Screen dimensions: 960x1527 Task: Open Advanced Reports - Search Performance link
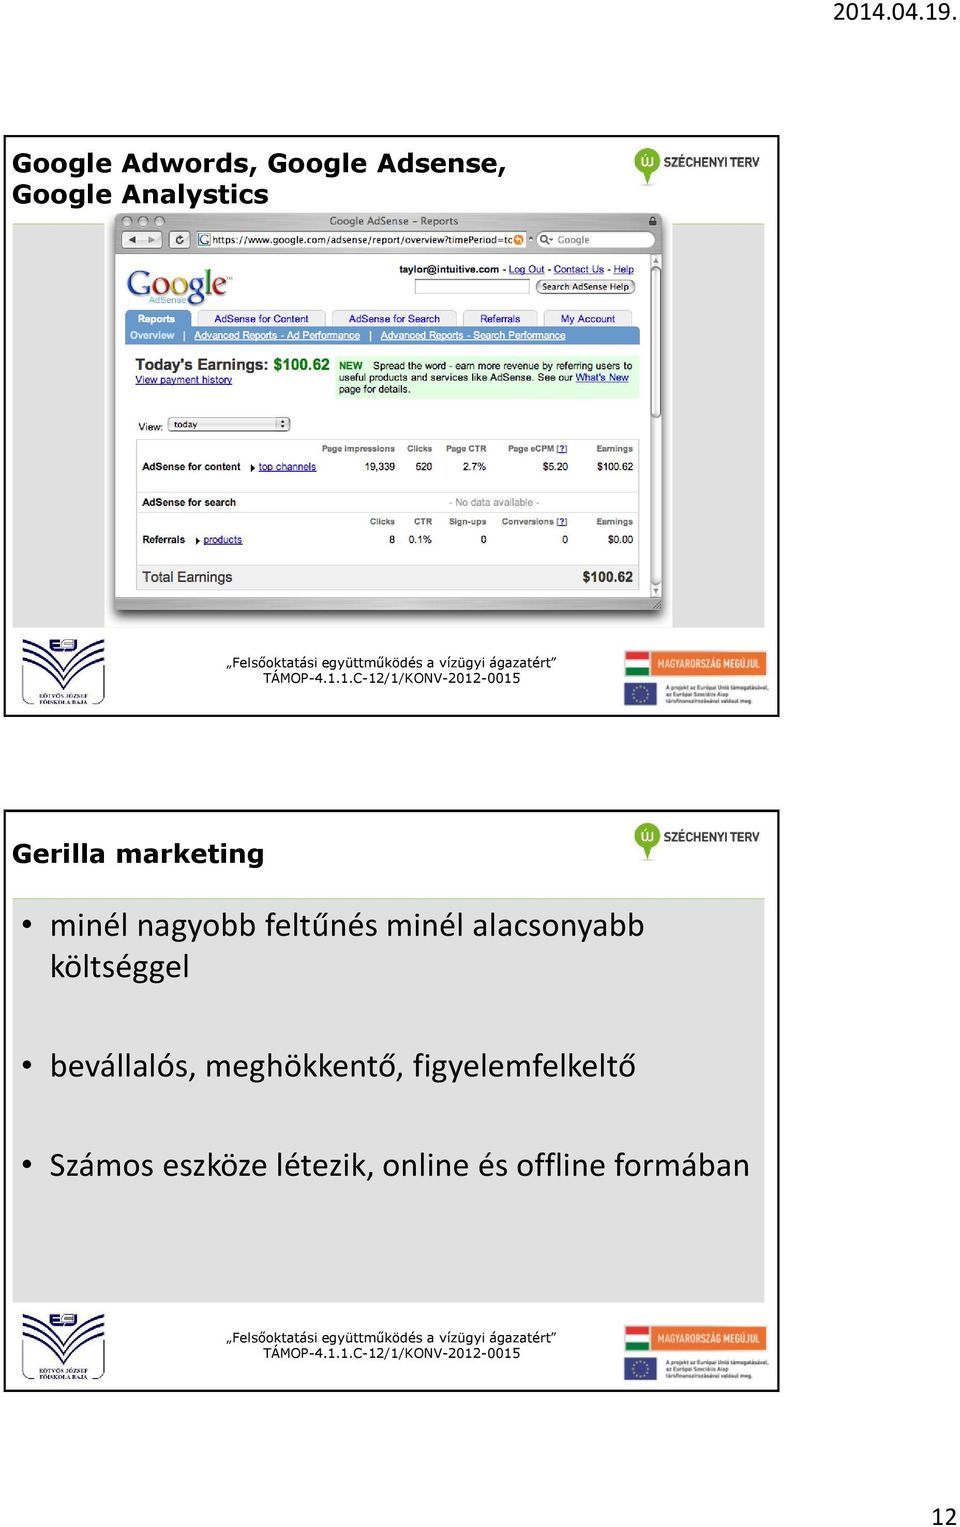(473, 336)
